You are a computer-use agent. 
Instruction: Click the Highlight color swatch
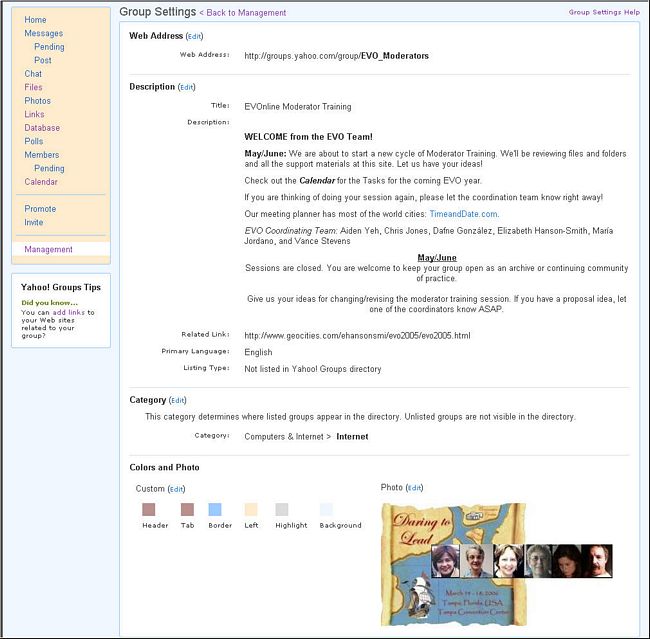[282, 509]
